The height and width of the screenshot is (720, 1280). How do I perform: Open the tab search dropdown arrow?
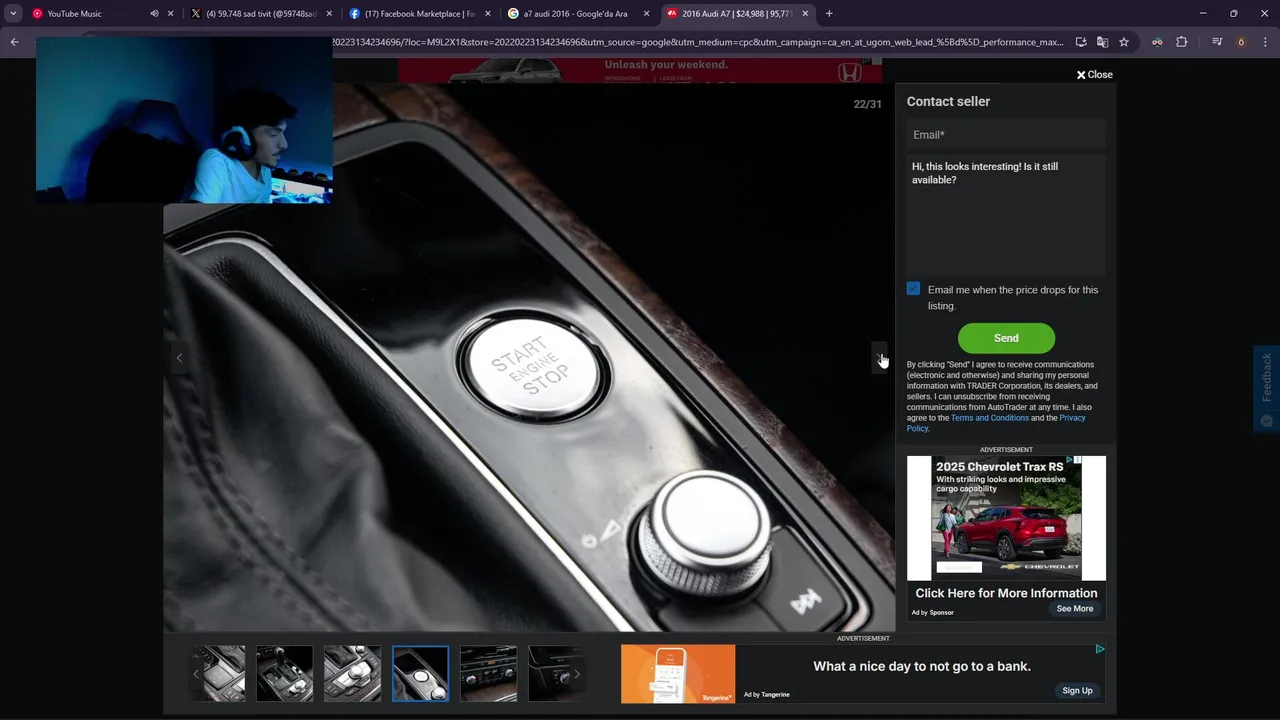13,14
